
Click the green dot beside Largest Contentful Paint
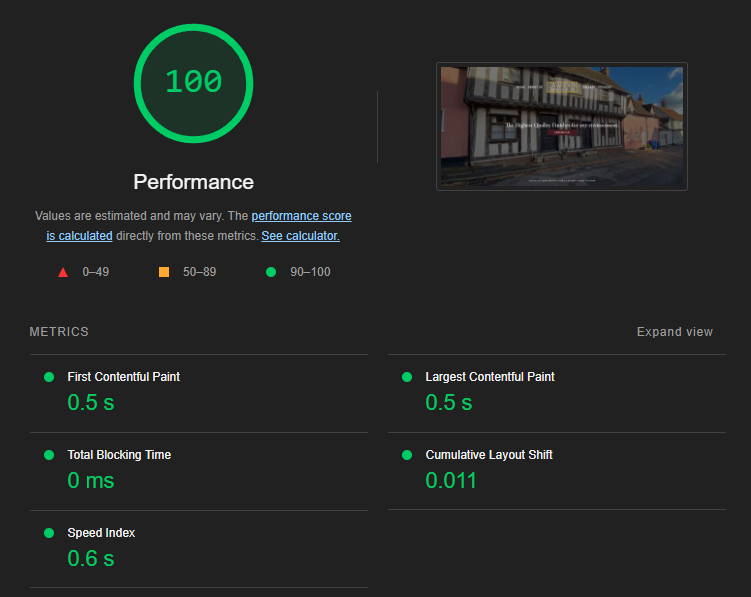pyautogui.click(x=407, y=377)
